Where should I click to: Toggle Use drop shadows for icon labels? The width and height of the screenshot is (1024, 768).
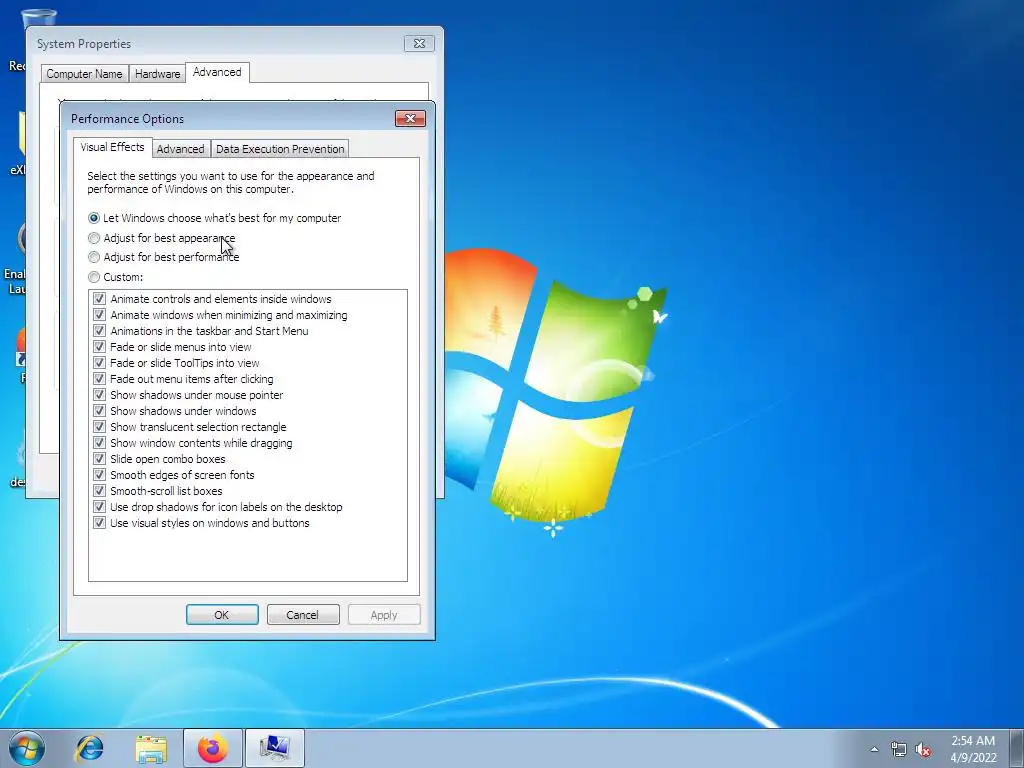tap(99, 507)
